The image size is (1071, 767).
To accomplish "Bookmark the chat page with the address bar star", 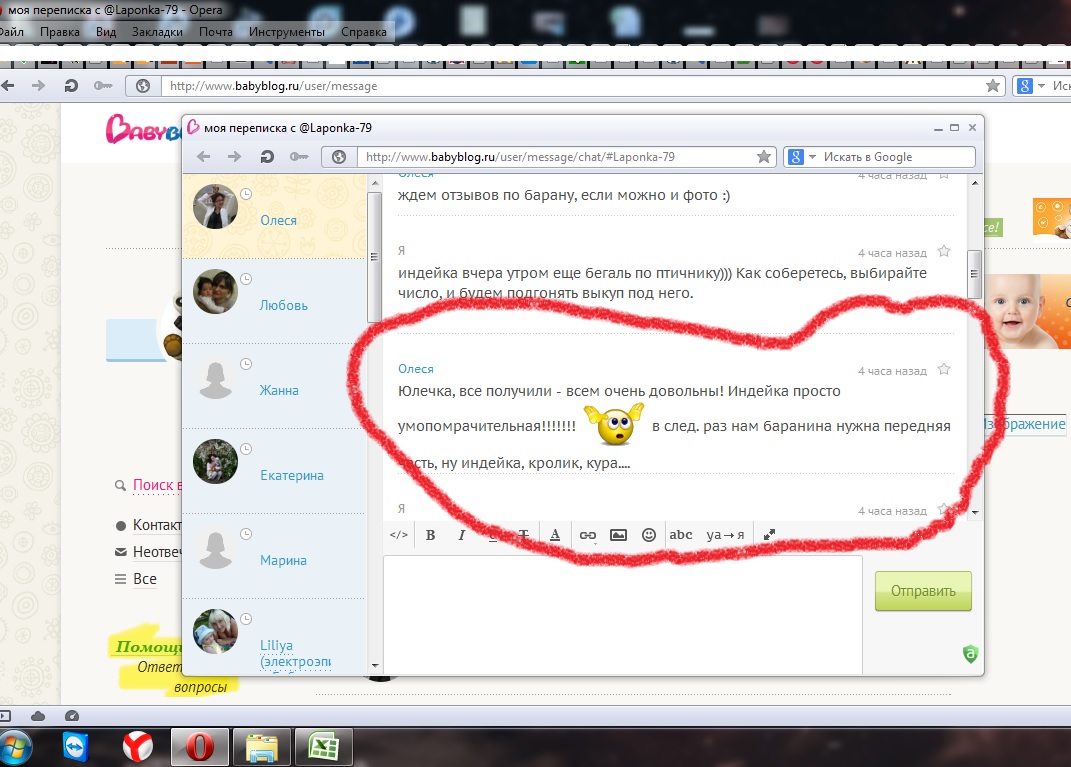I will [764, 157].
